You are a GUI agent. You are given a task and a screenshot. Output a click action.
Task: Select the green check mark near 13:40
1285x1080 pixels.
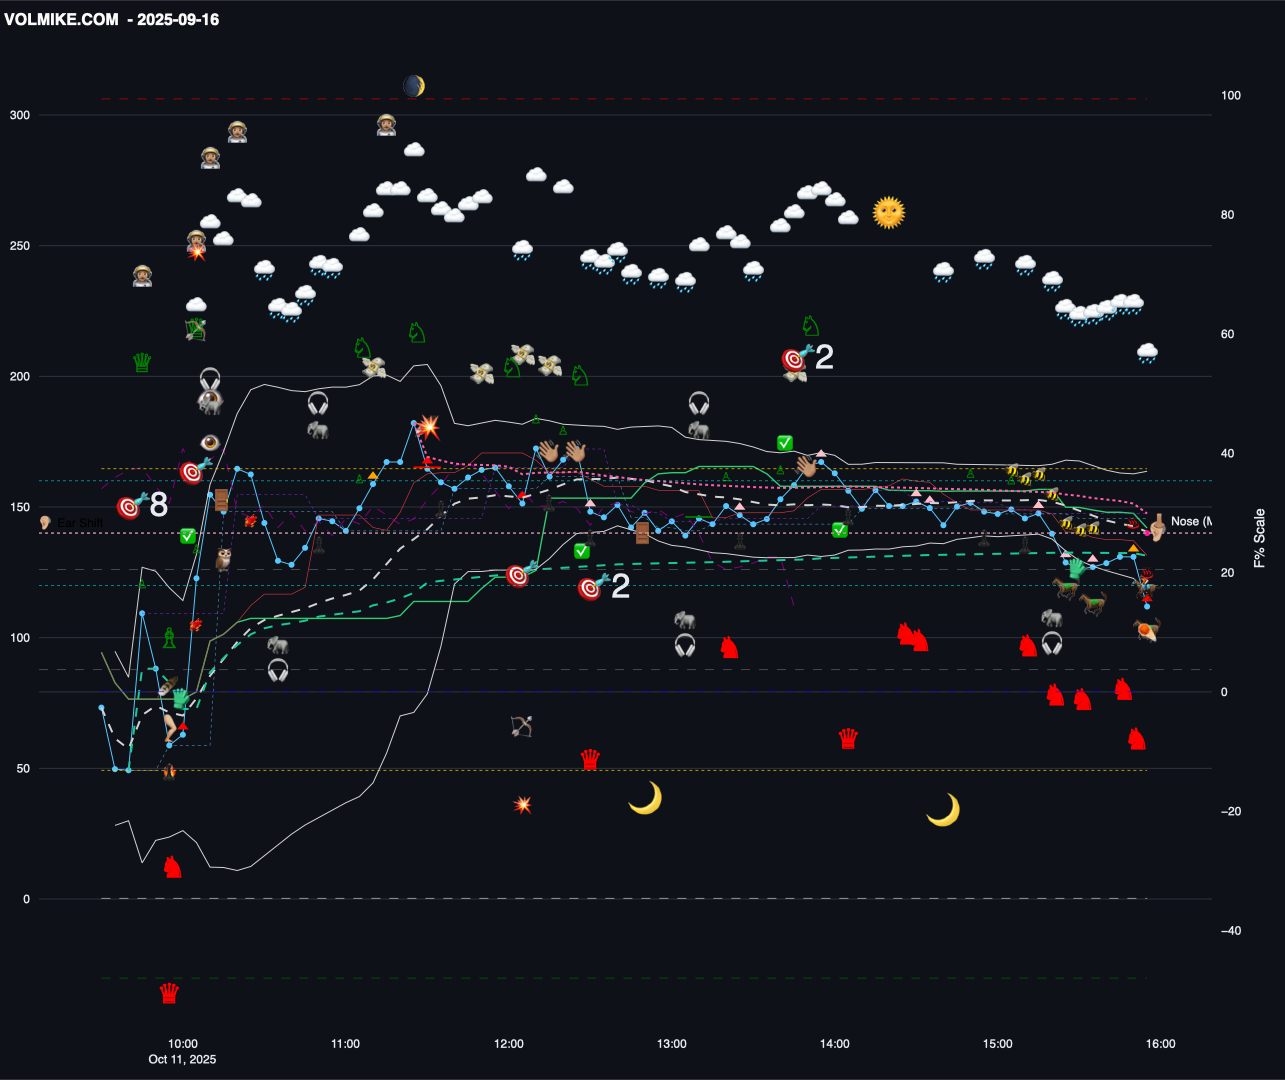(x=785, y=443)
